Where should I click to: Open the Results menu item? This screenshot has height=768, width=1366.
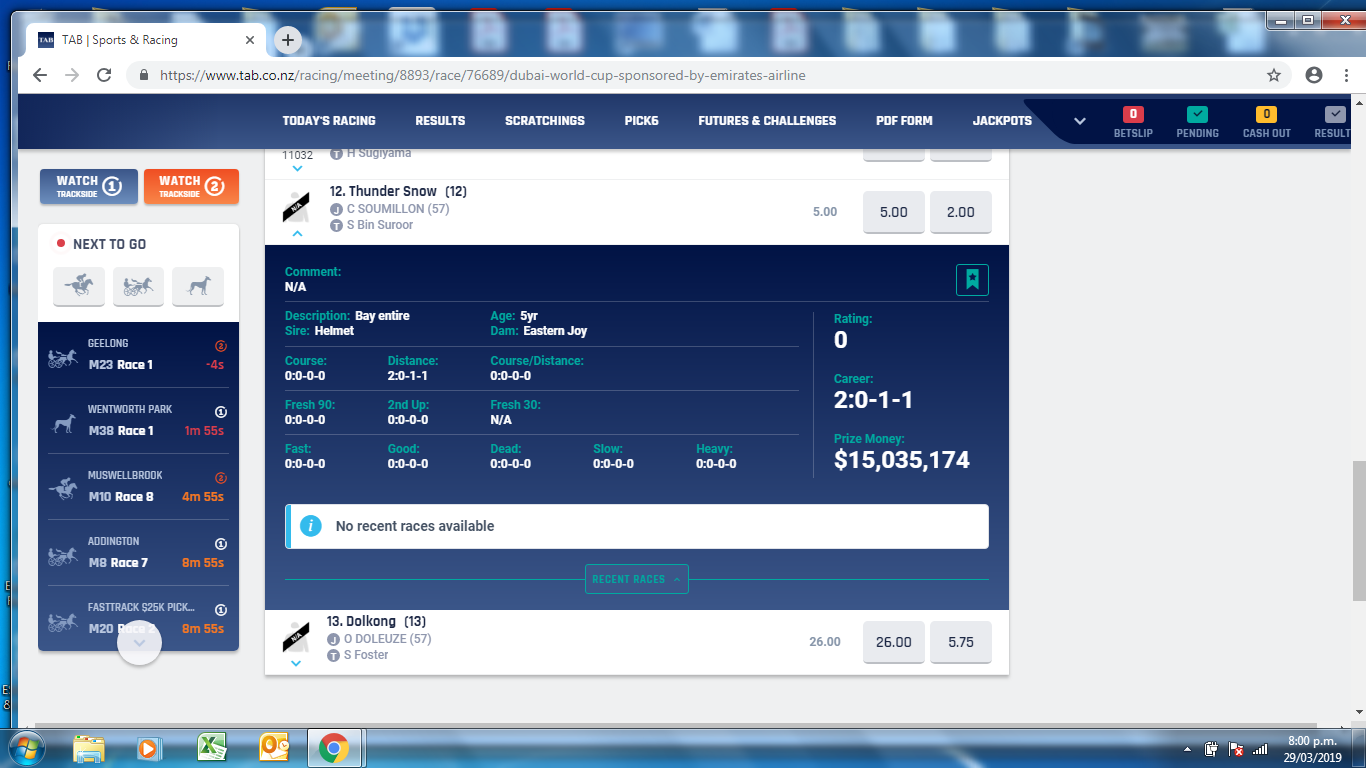point(440,121)
